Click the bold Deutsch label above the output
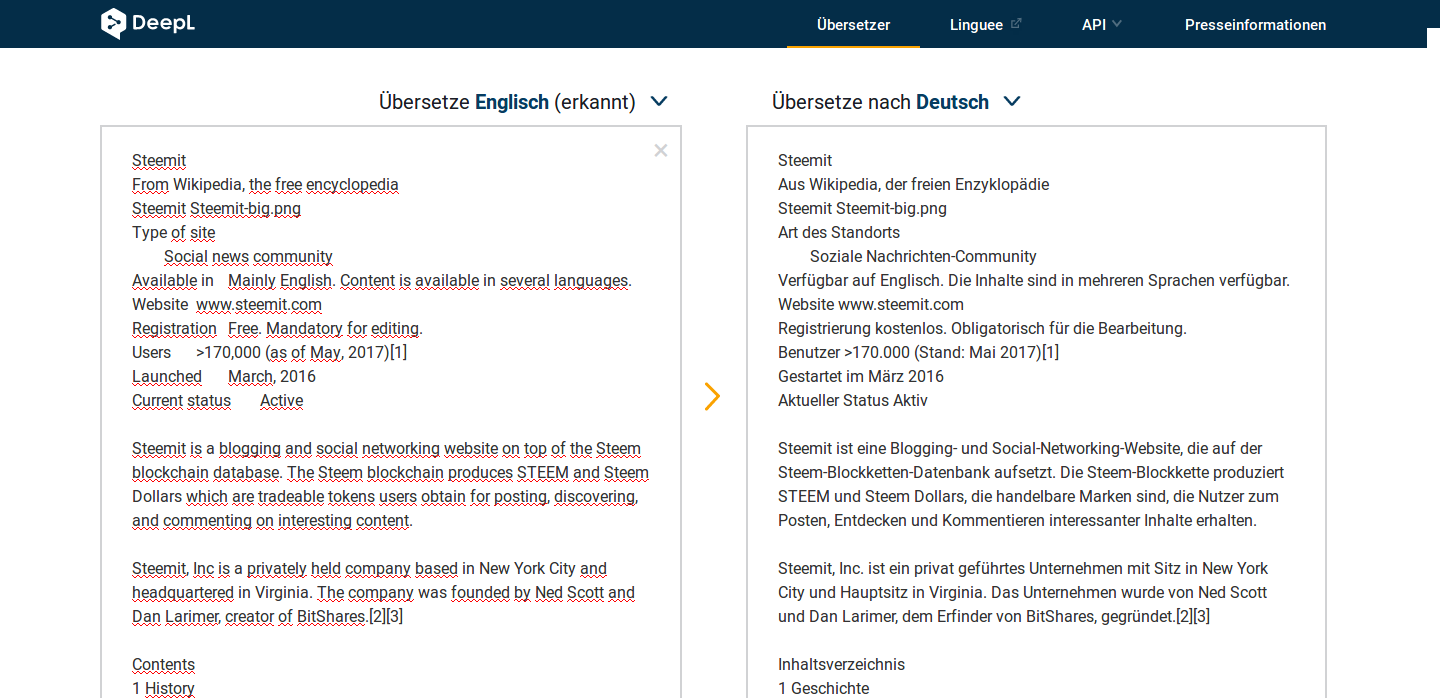 pyautogui.click(x=951, y=101)
